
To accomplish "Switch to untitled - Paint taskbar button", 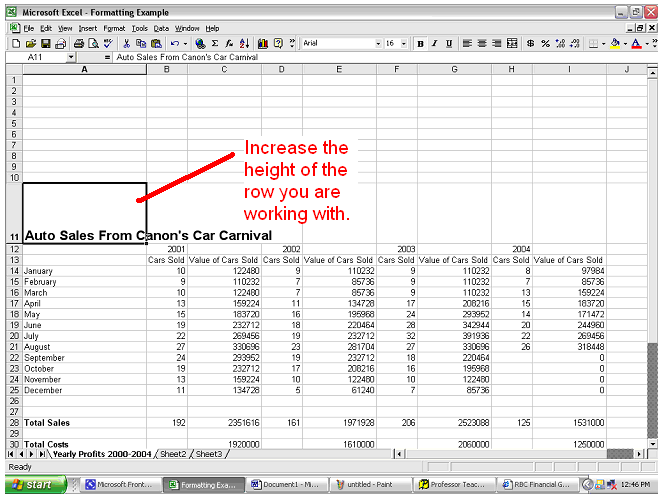I will pyautogui.click(x=372, y=485).
